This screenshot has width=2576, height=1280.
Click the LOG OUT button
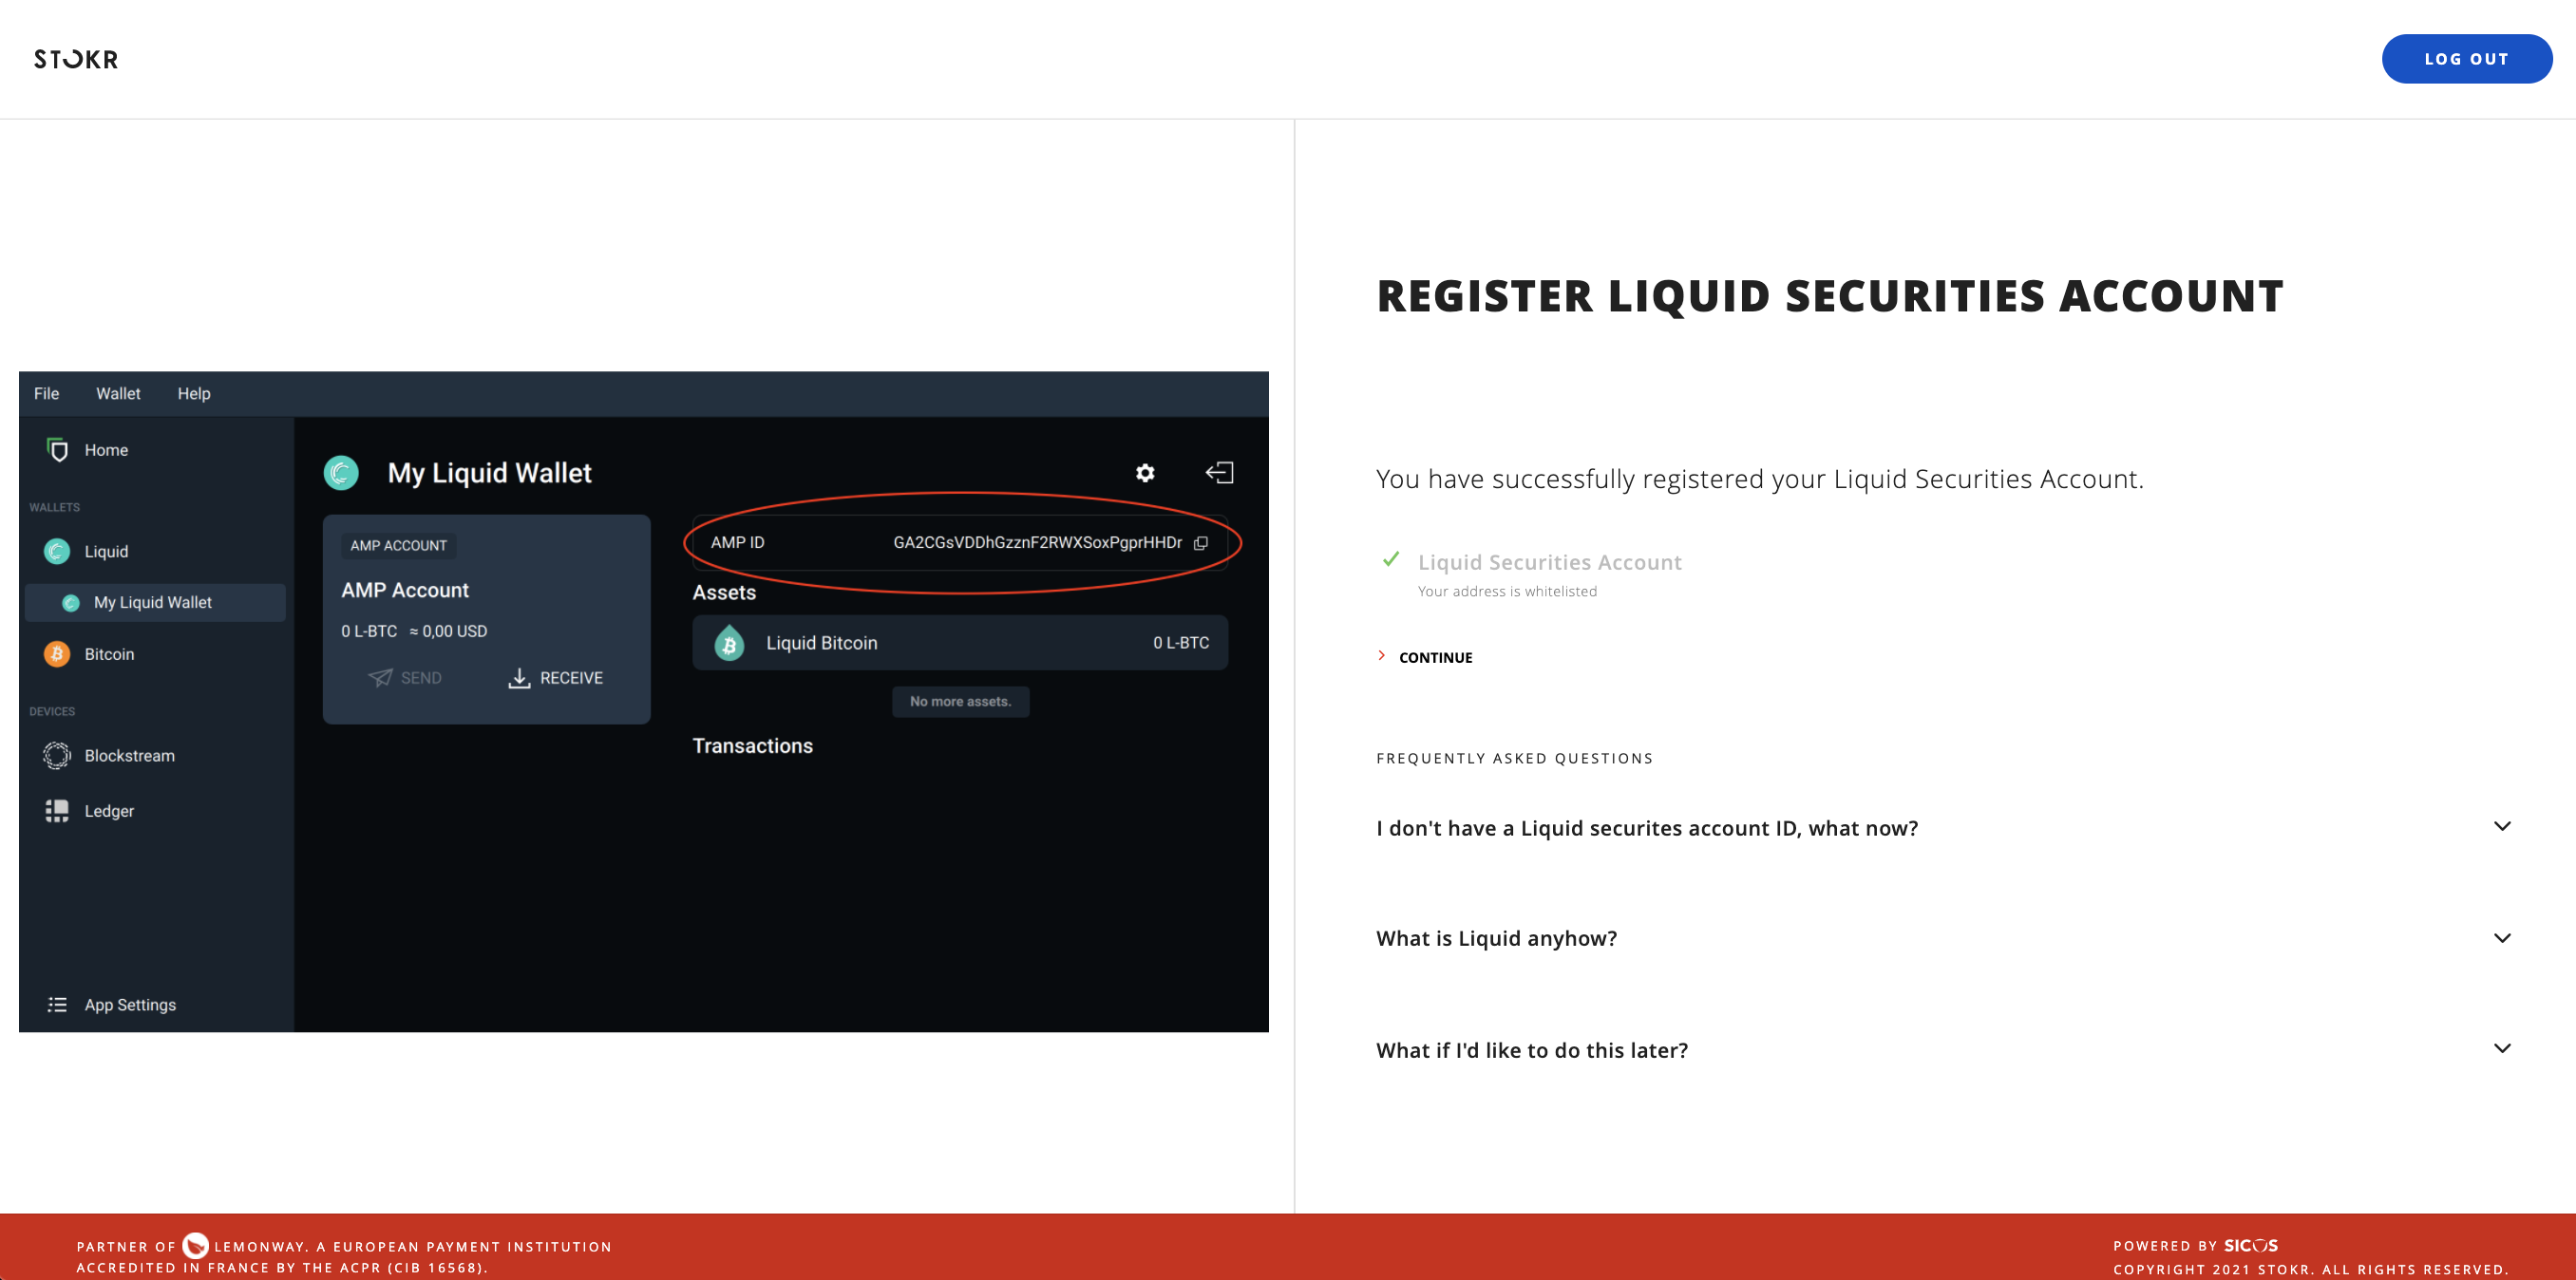[x=2466, y=59]
